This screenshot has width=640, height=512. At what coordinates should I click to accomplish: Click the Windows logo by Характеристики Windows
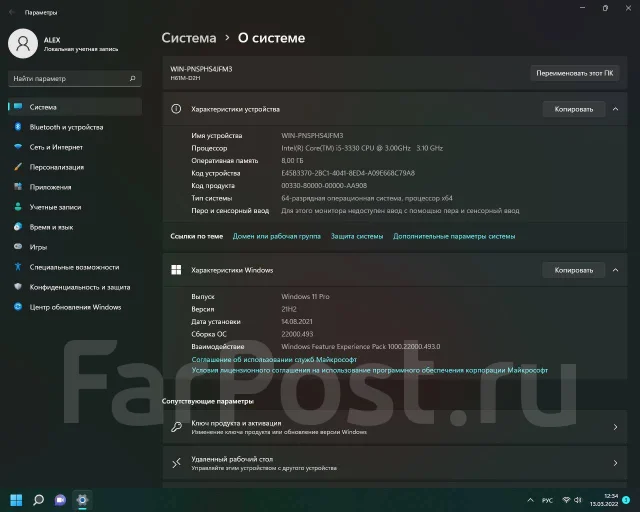coord(176,269)
